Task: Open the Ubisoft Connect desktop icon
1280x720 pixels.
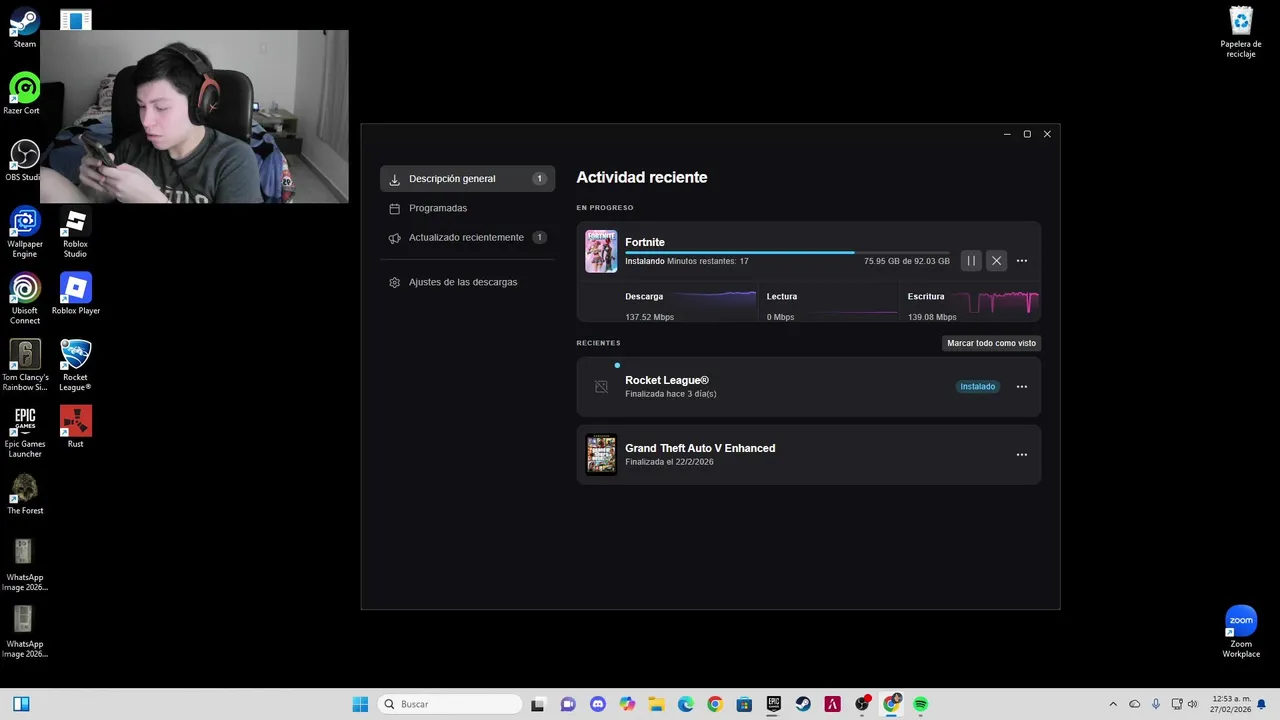Action: 25,298
